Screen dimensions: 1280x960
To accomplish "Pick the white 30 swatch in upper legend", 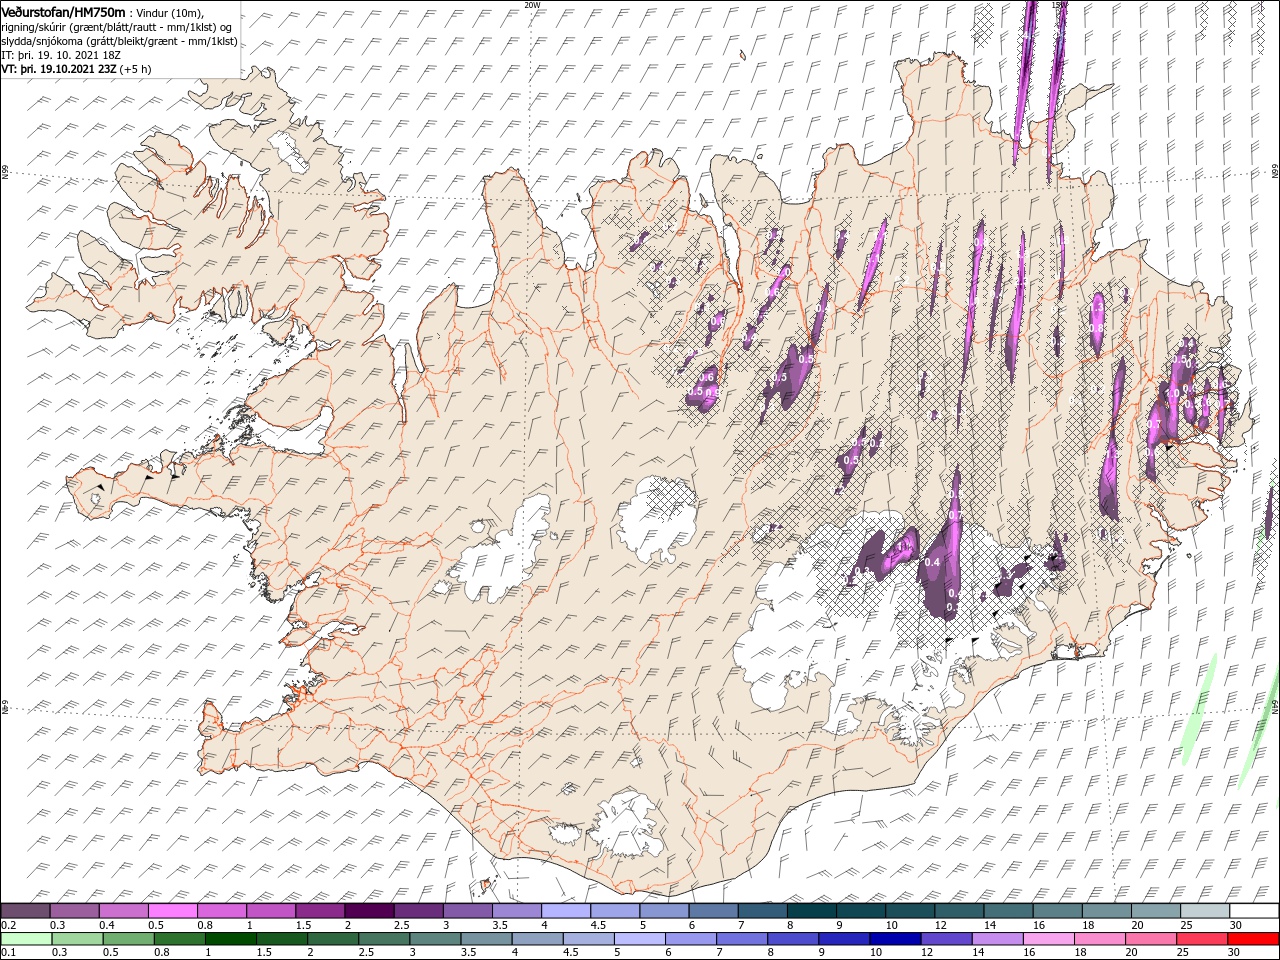I will (1254, 911).
